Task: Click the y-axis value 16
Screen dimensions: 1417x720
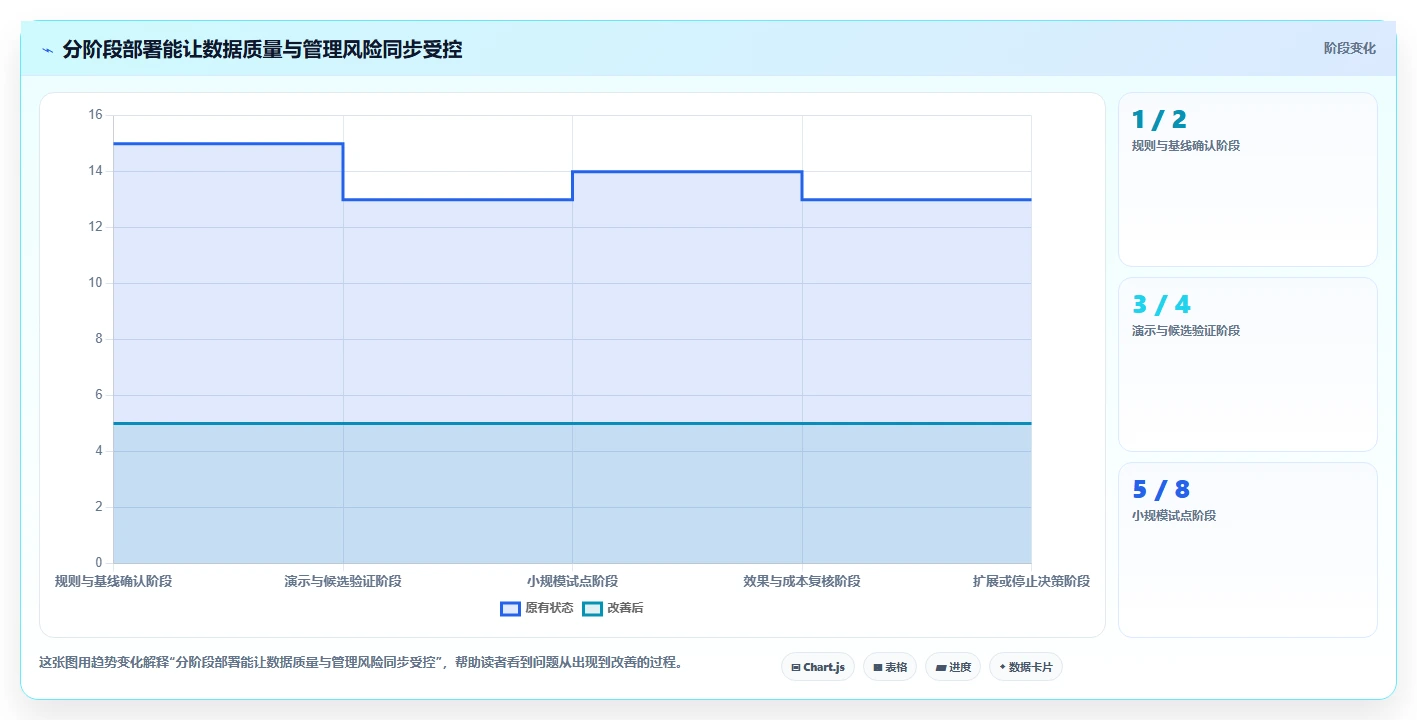Action: [x=96, y=115]
